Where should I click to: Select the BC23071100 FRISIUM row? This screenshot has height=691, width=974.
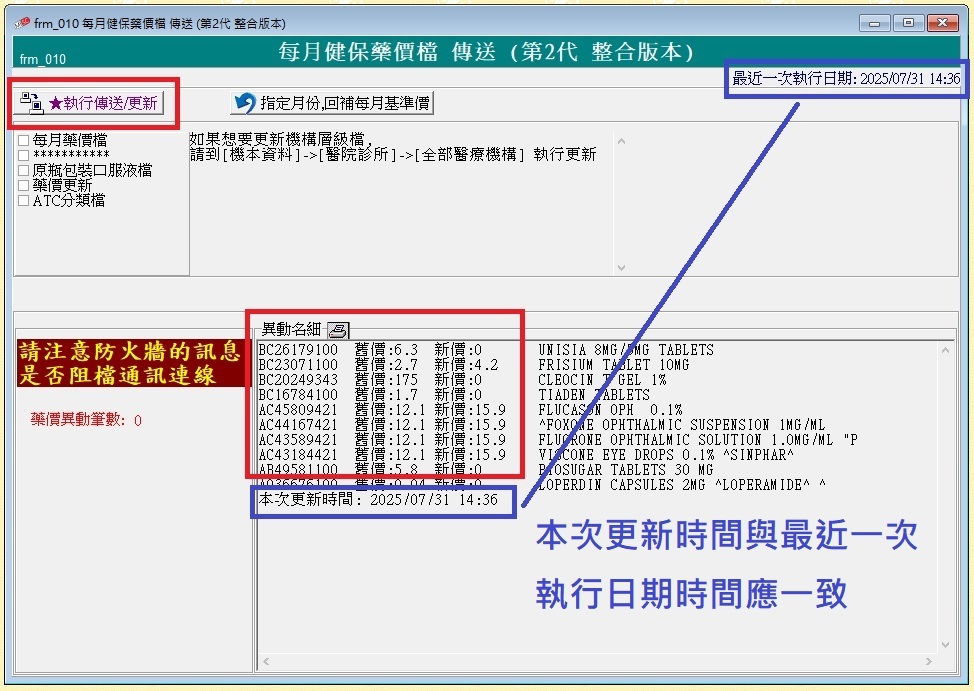pos(473,365)
